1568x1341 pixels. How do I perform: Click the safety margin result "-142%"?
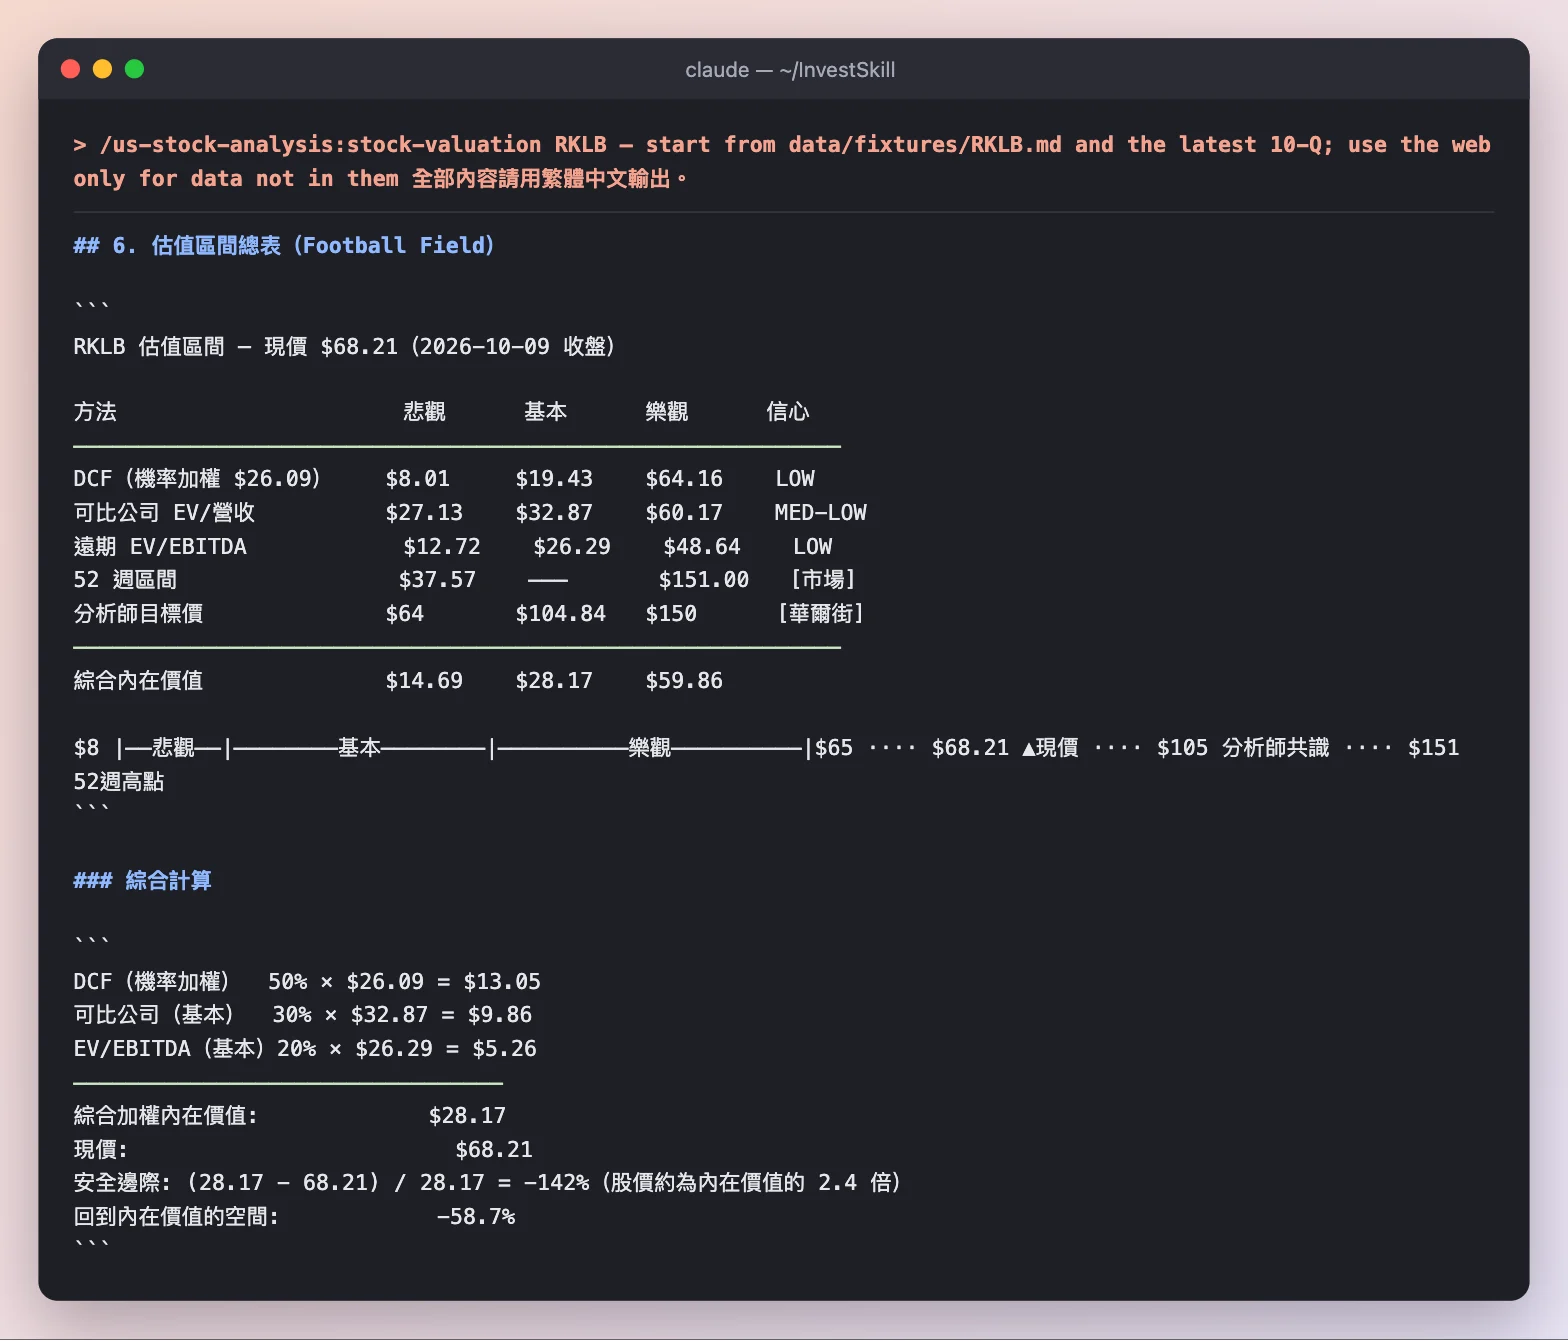[557, 1183]
